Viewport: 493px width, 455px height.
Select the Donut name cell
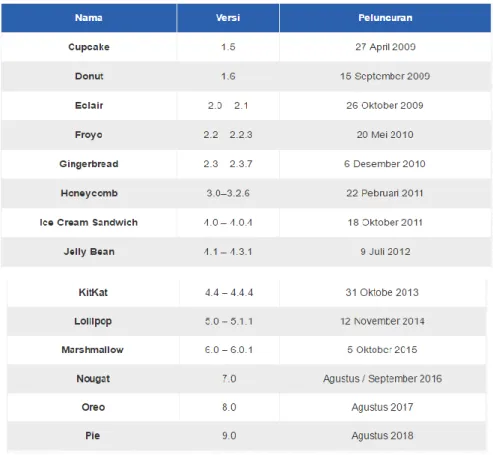pyautogui.click(x=89, y=76)
